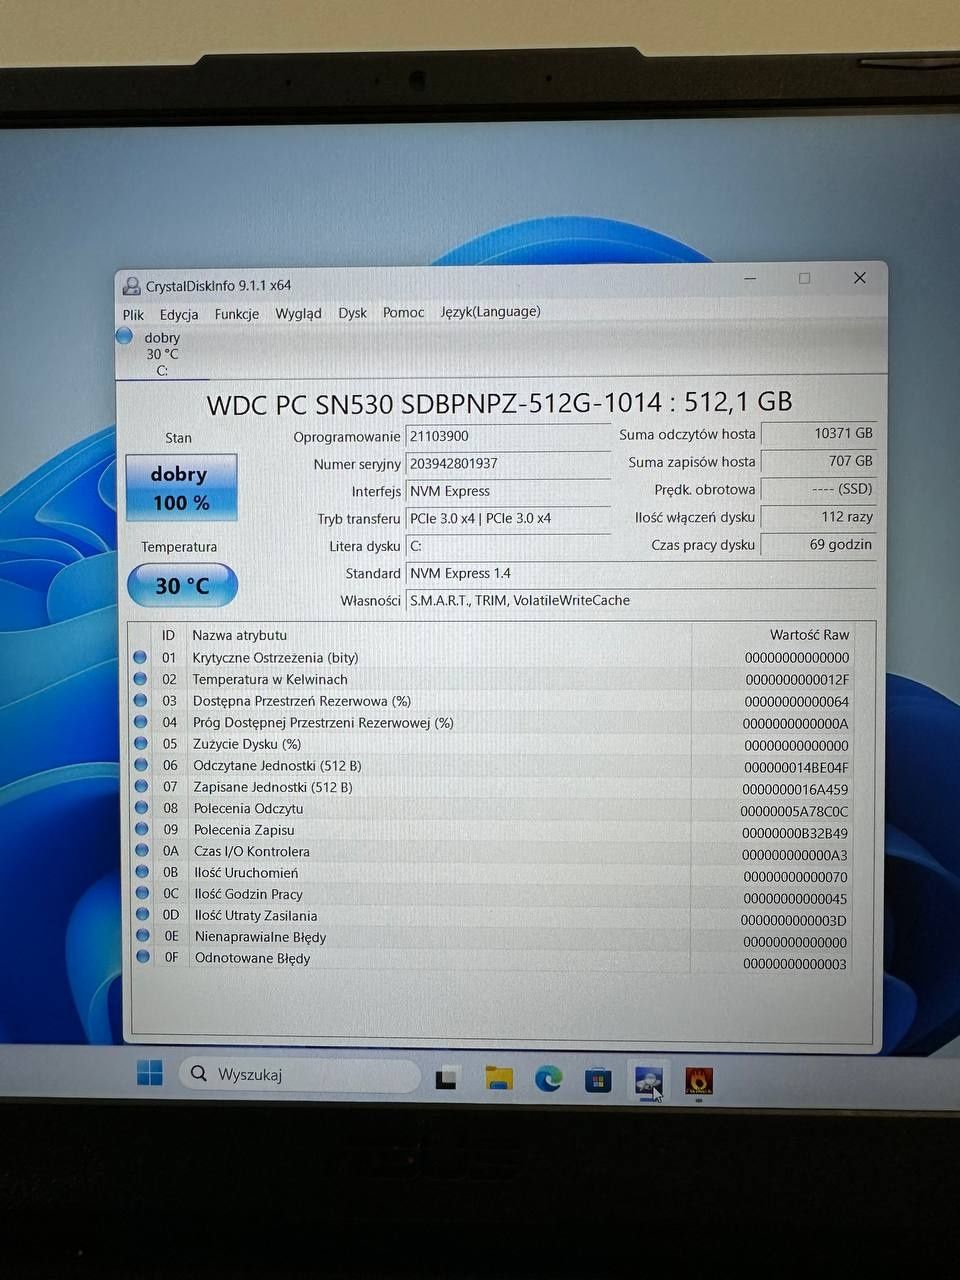Click the Własności field S.M.A.R.T., TRIM
Image resolution: width=960 pixels, height=1280 pixels.
641,600
